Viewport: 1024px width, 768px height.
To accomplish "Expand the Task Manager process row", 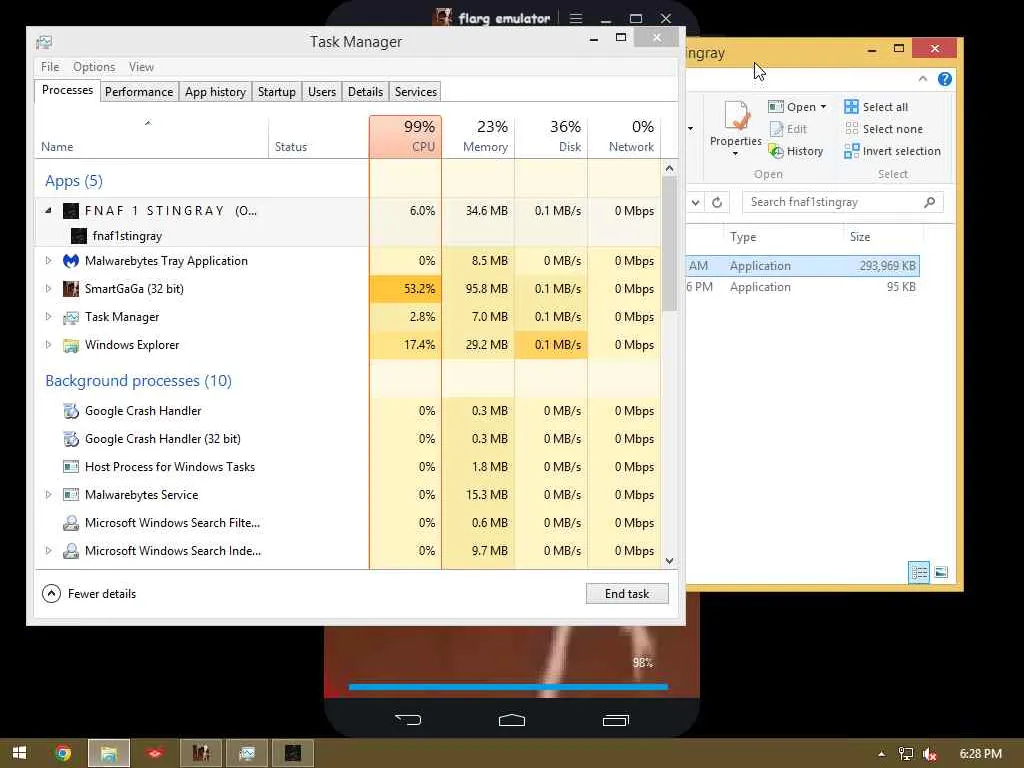I will [x=48, y=317].
